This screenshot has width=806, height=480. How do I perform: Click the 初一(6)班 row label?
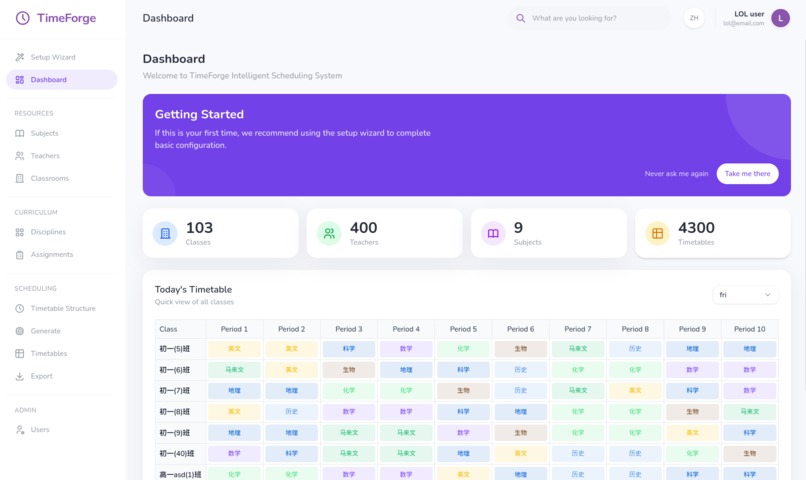click(x=174, y=370)
